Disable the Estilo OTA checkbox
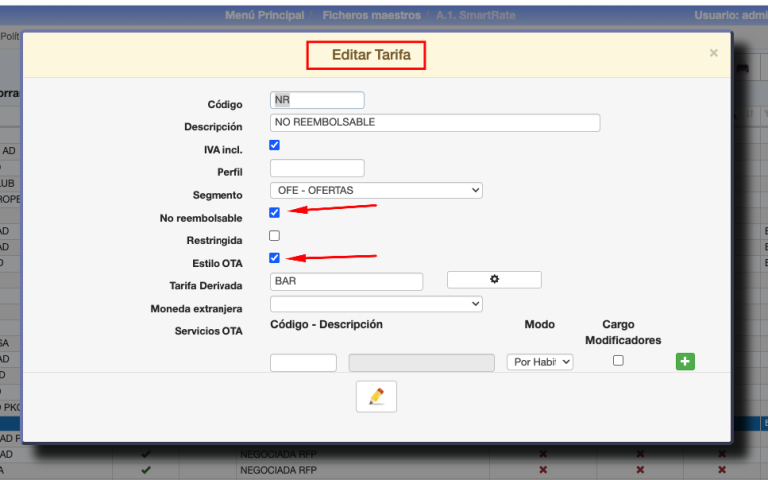Image resolution: width=768 pixels, height=480 pixels. [x=275, y=258]
